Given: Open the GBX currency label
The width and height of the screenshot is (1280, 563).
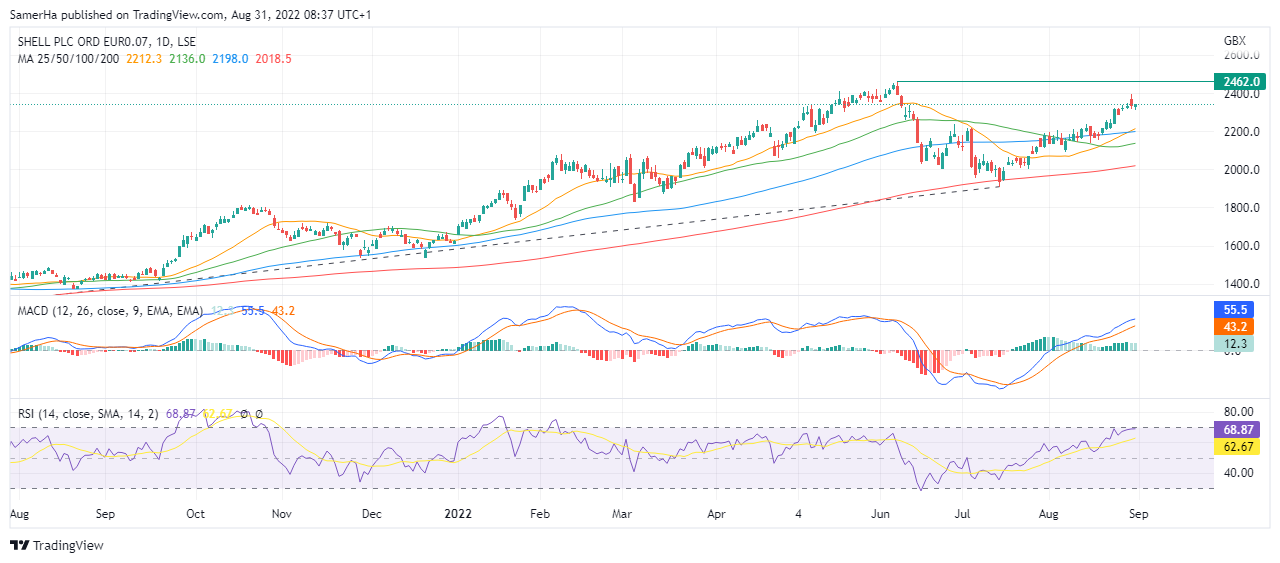Looking at the screenshot, I should click(x=1235, y=41).
